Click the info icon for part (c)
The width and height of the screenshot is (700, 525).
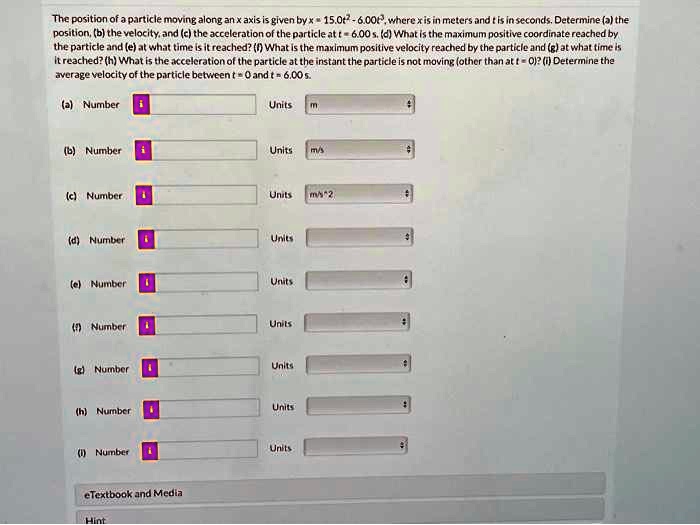[x=144, y=195]
